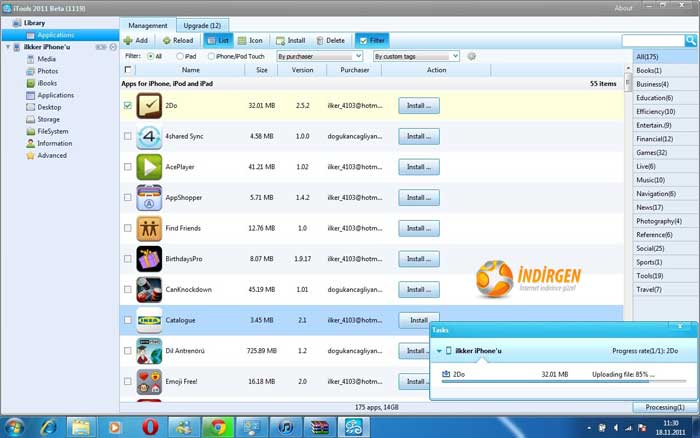This screenshot has width=700, height=438.
Task: Open the By custom tags dropdown
Action: coord(415,57)
